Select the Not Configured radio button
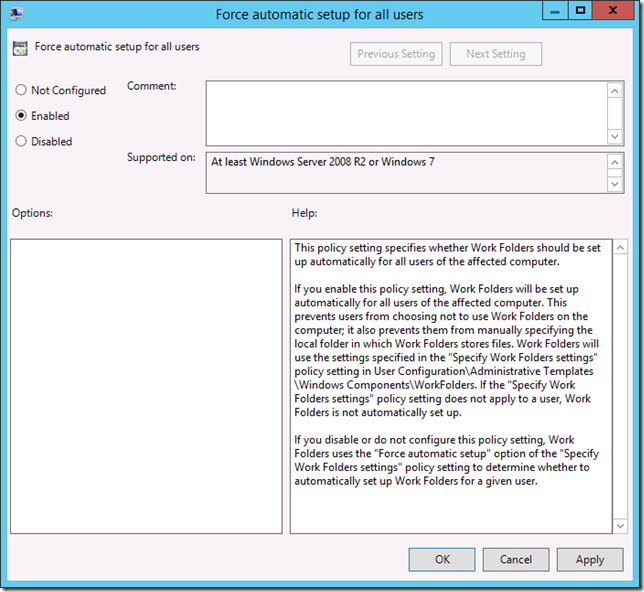This screenshot has height=592, width=644. (x=21, y=90)
